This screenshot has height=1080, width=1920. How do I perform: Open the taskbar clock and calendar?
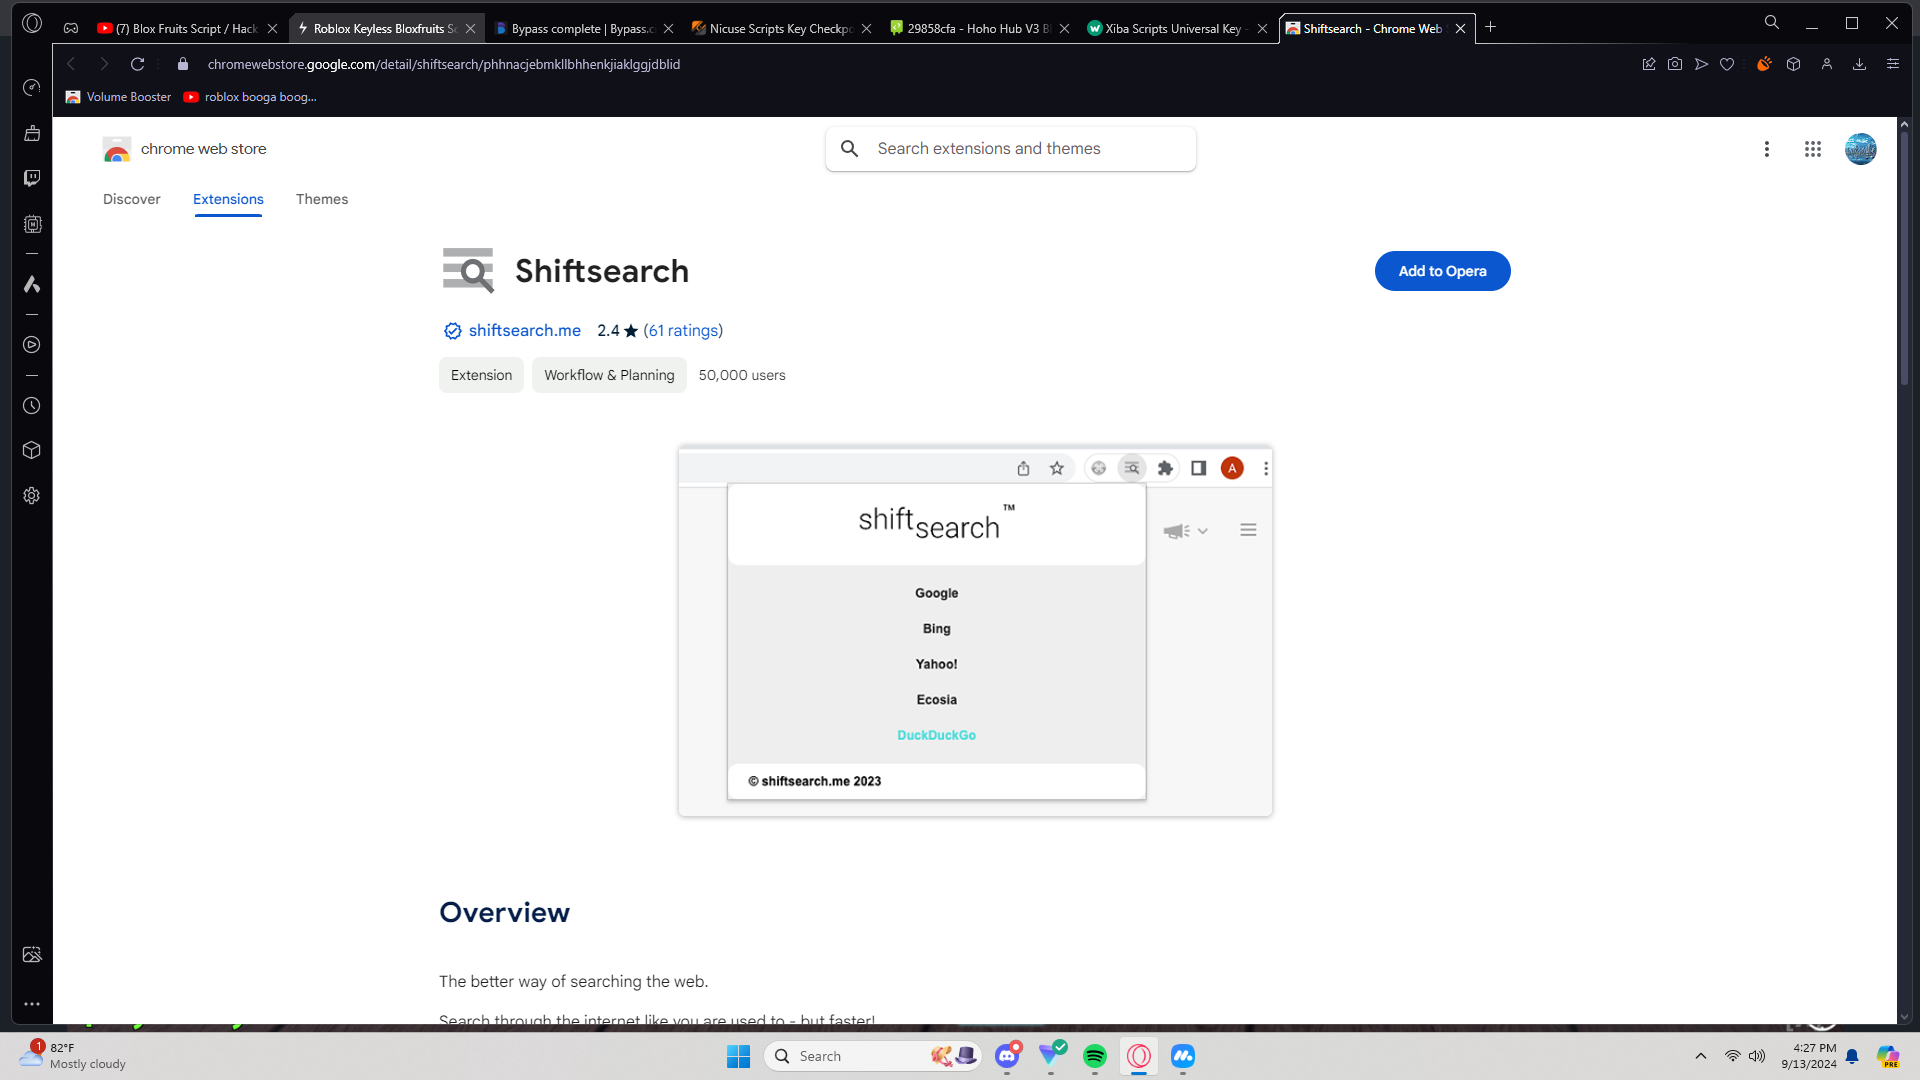[1809, 1056]
